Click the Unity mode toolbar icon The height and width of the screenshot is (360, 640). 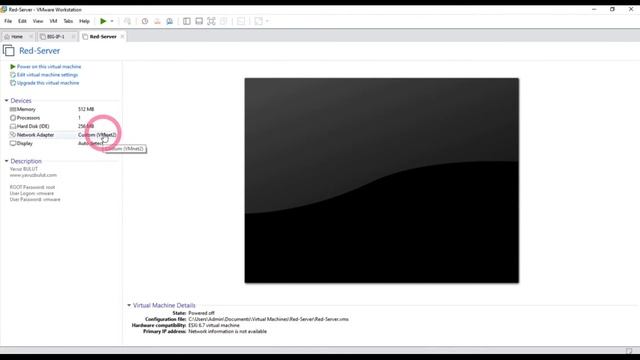(223, 21)
